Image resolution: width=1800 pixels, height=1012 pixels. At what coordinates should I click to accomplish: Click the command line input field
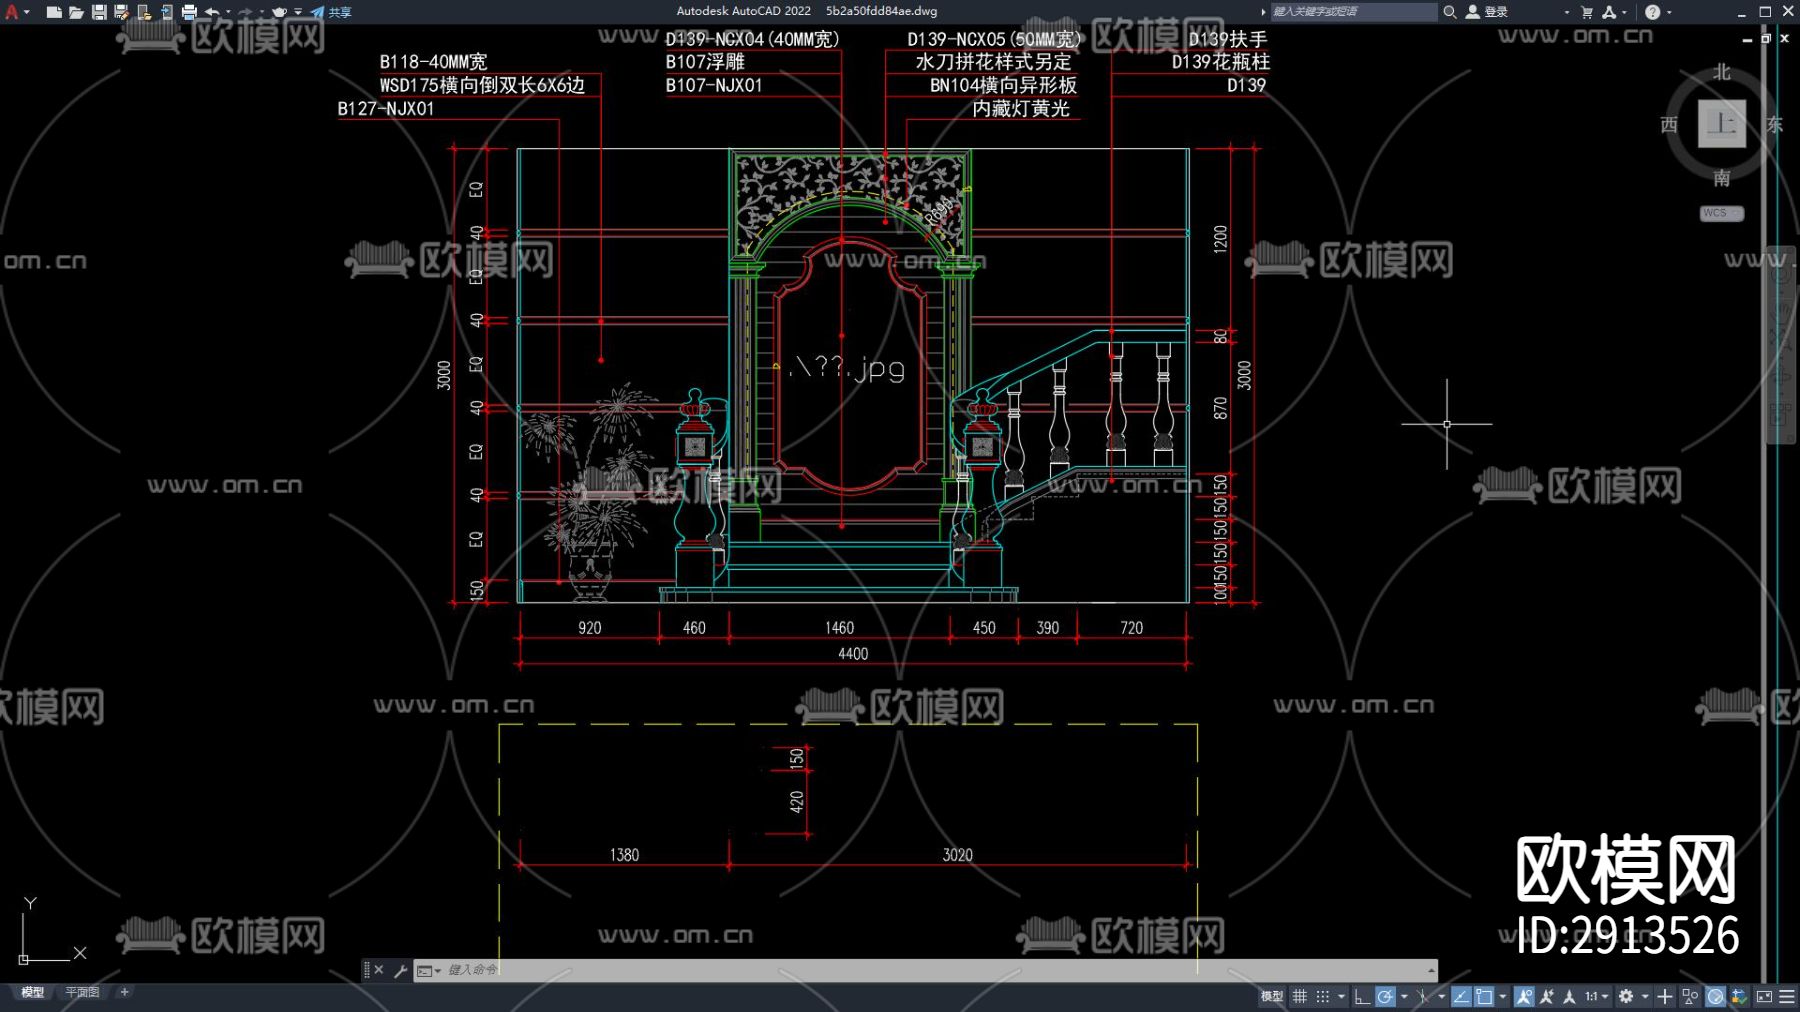click(x=900, y=970)
